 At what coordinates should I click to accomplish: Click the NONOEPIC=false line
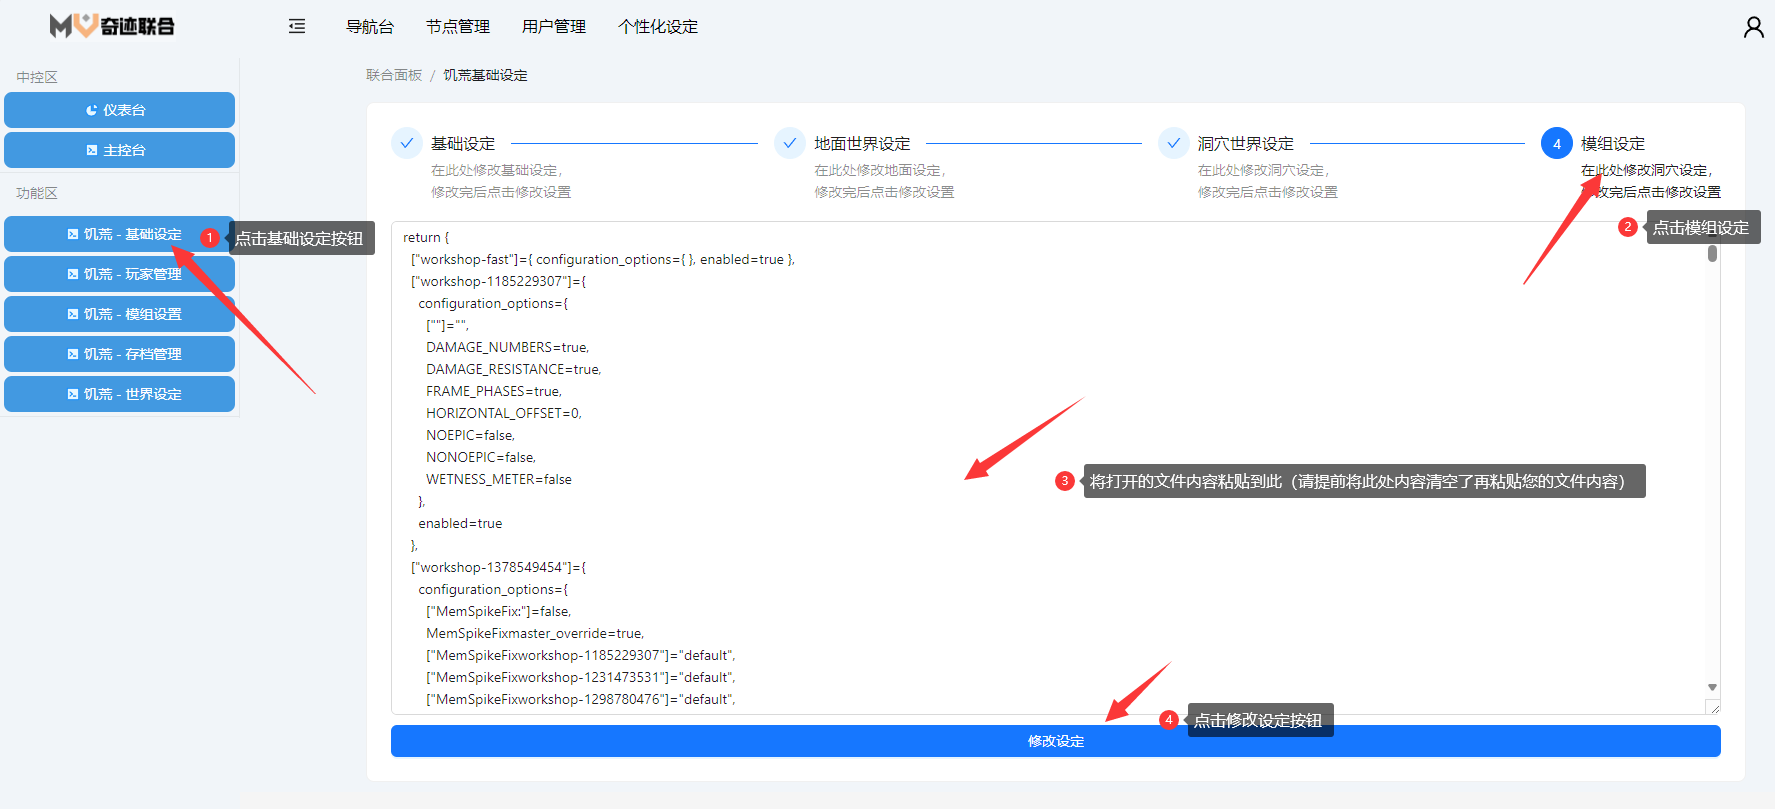point(481,457)
